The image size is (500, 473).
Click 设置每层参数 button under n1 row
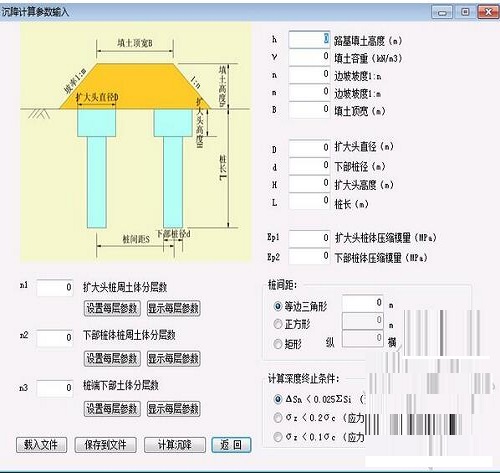(x=112, y=308)
